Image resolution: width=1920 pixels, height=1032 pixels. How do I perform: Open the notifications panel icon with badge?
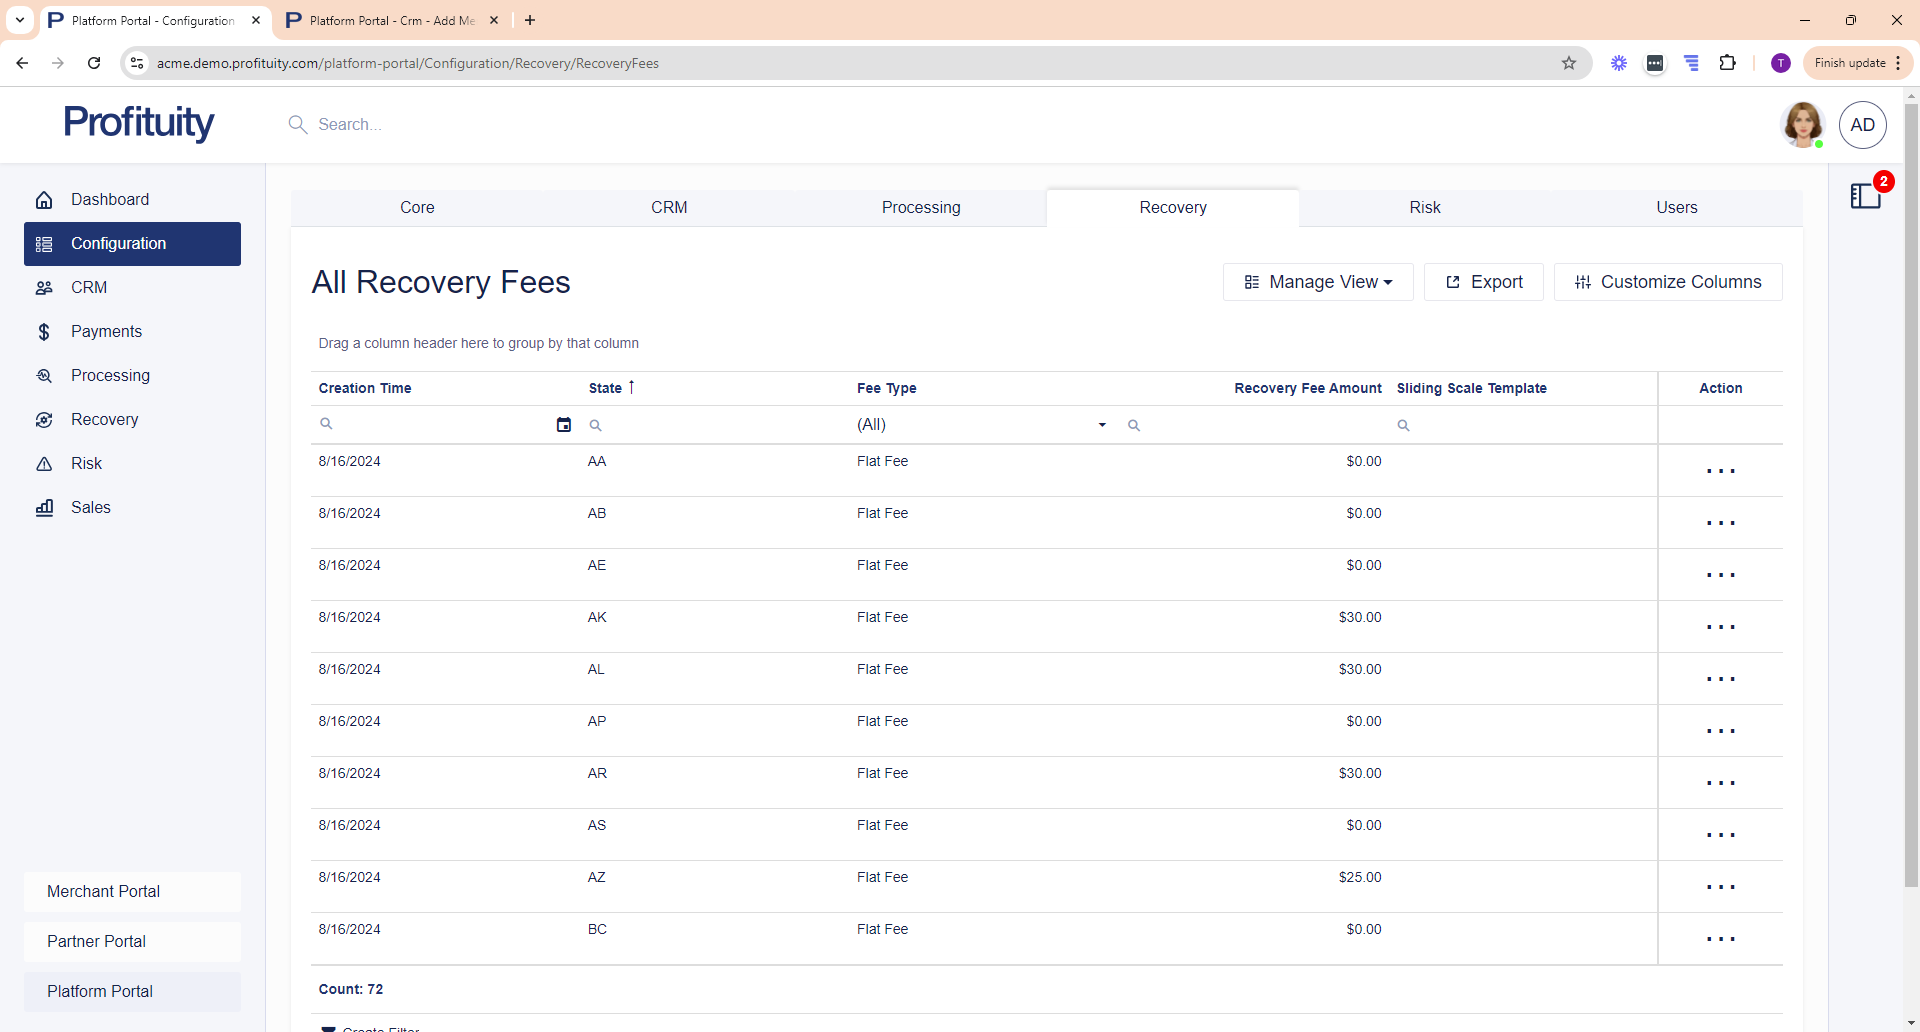click(x=1866, y=195)
